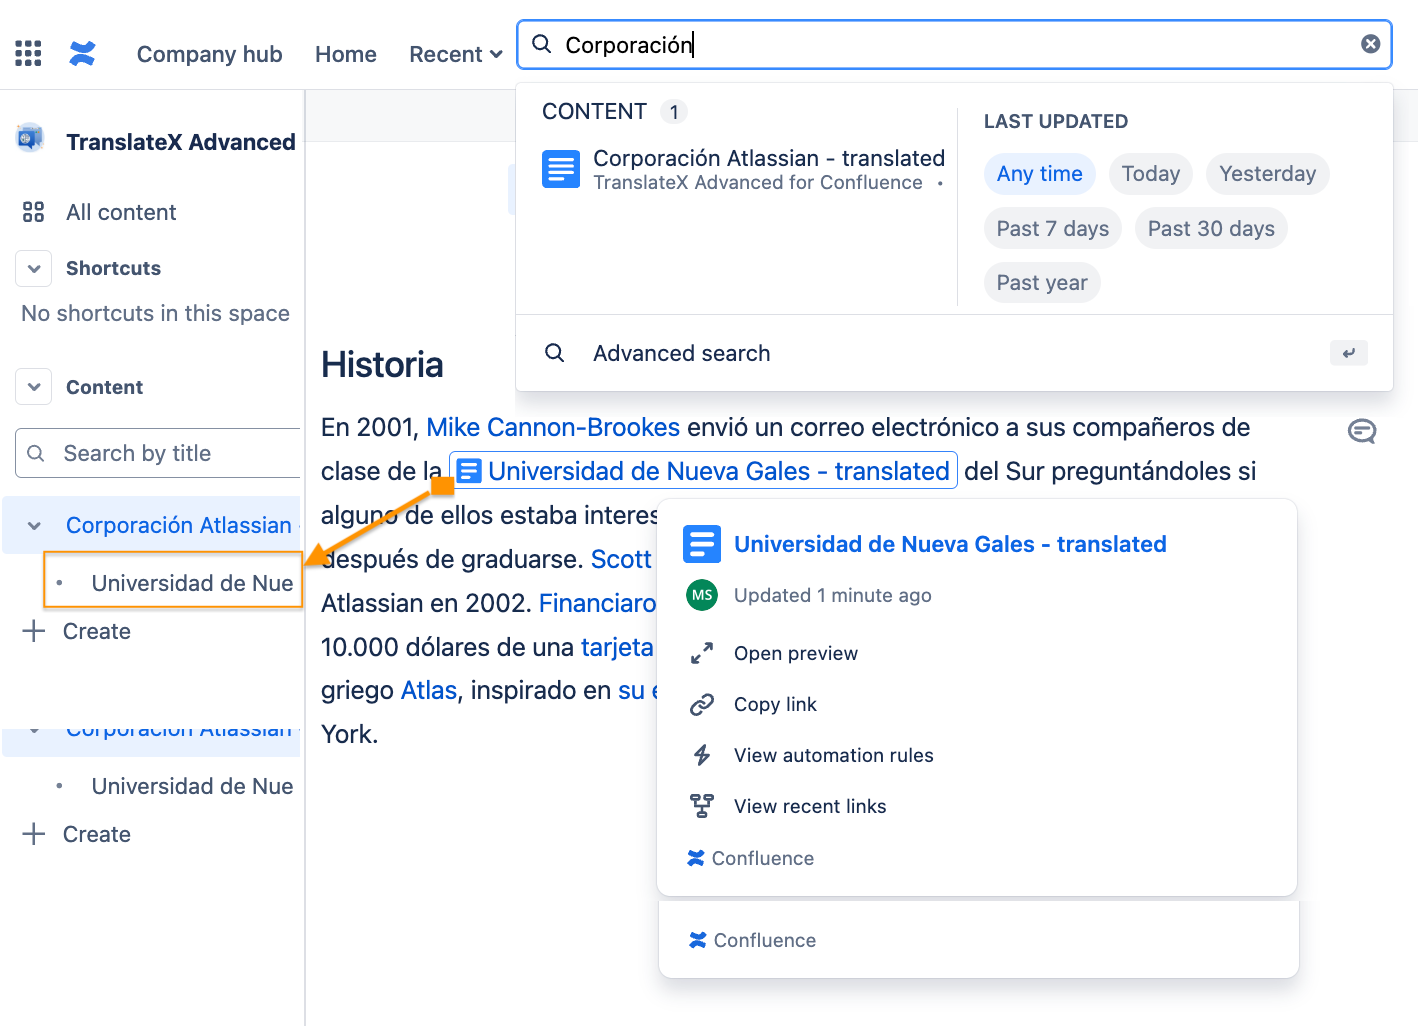
Task: Click the Open preview expand arrows icon
Action: (702, 653)
